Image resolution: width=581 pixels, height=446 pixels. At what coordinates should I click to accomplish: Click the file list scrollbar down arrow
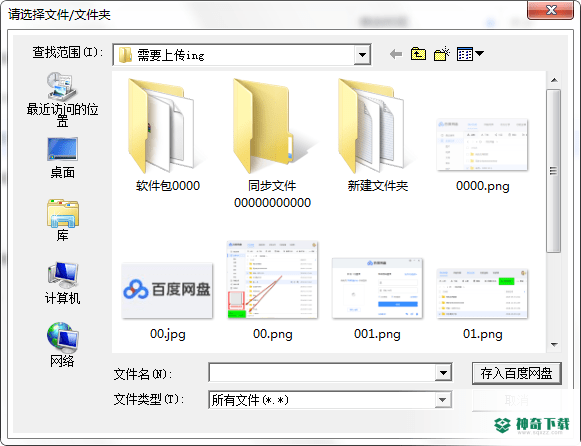click(x=554, y=345)
